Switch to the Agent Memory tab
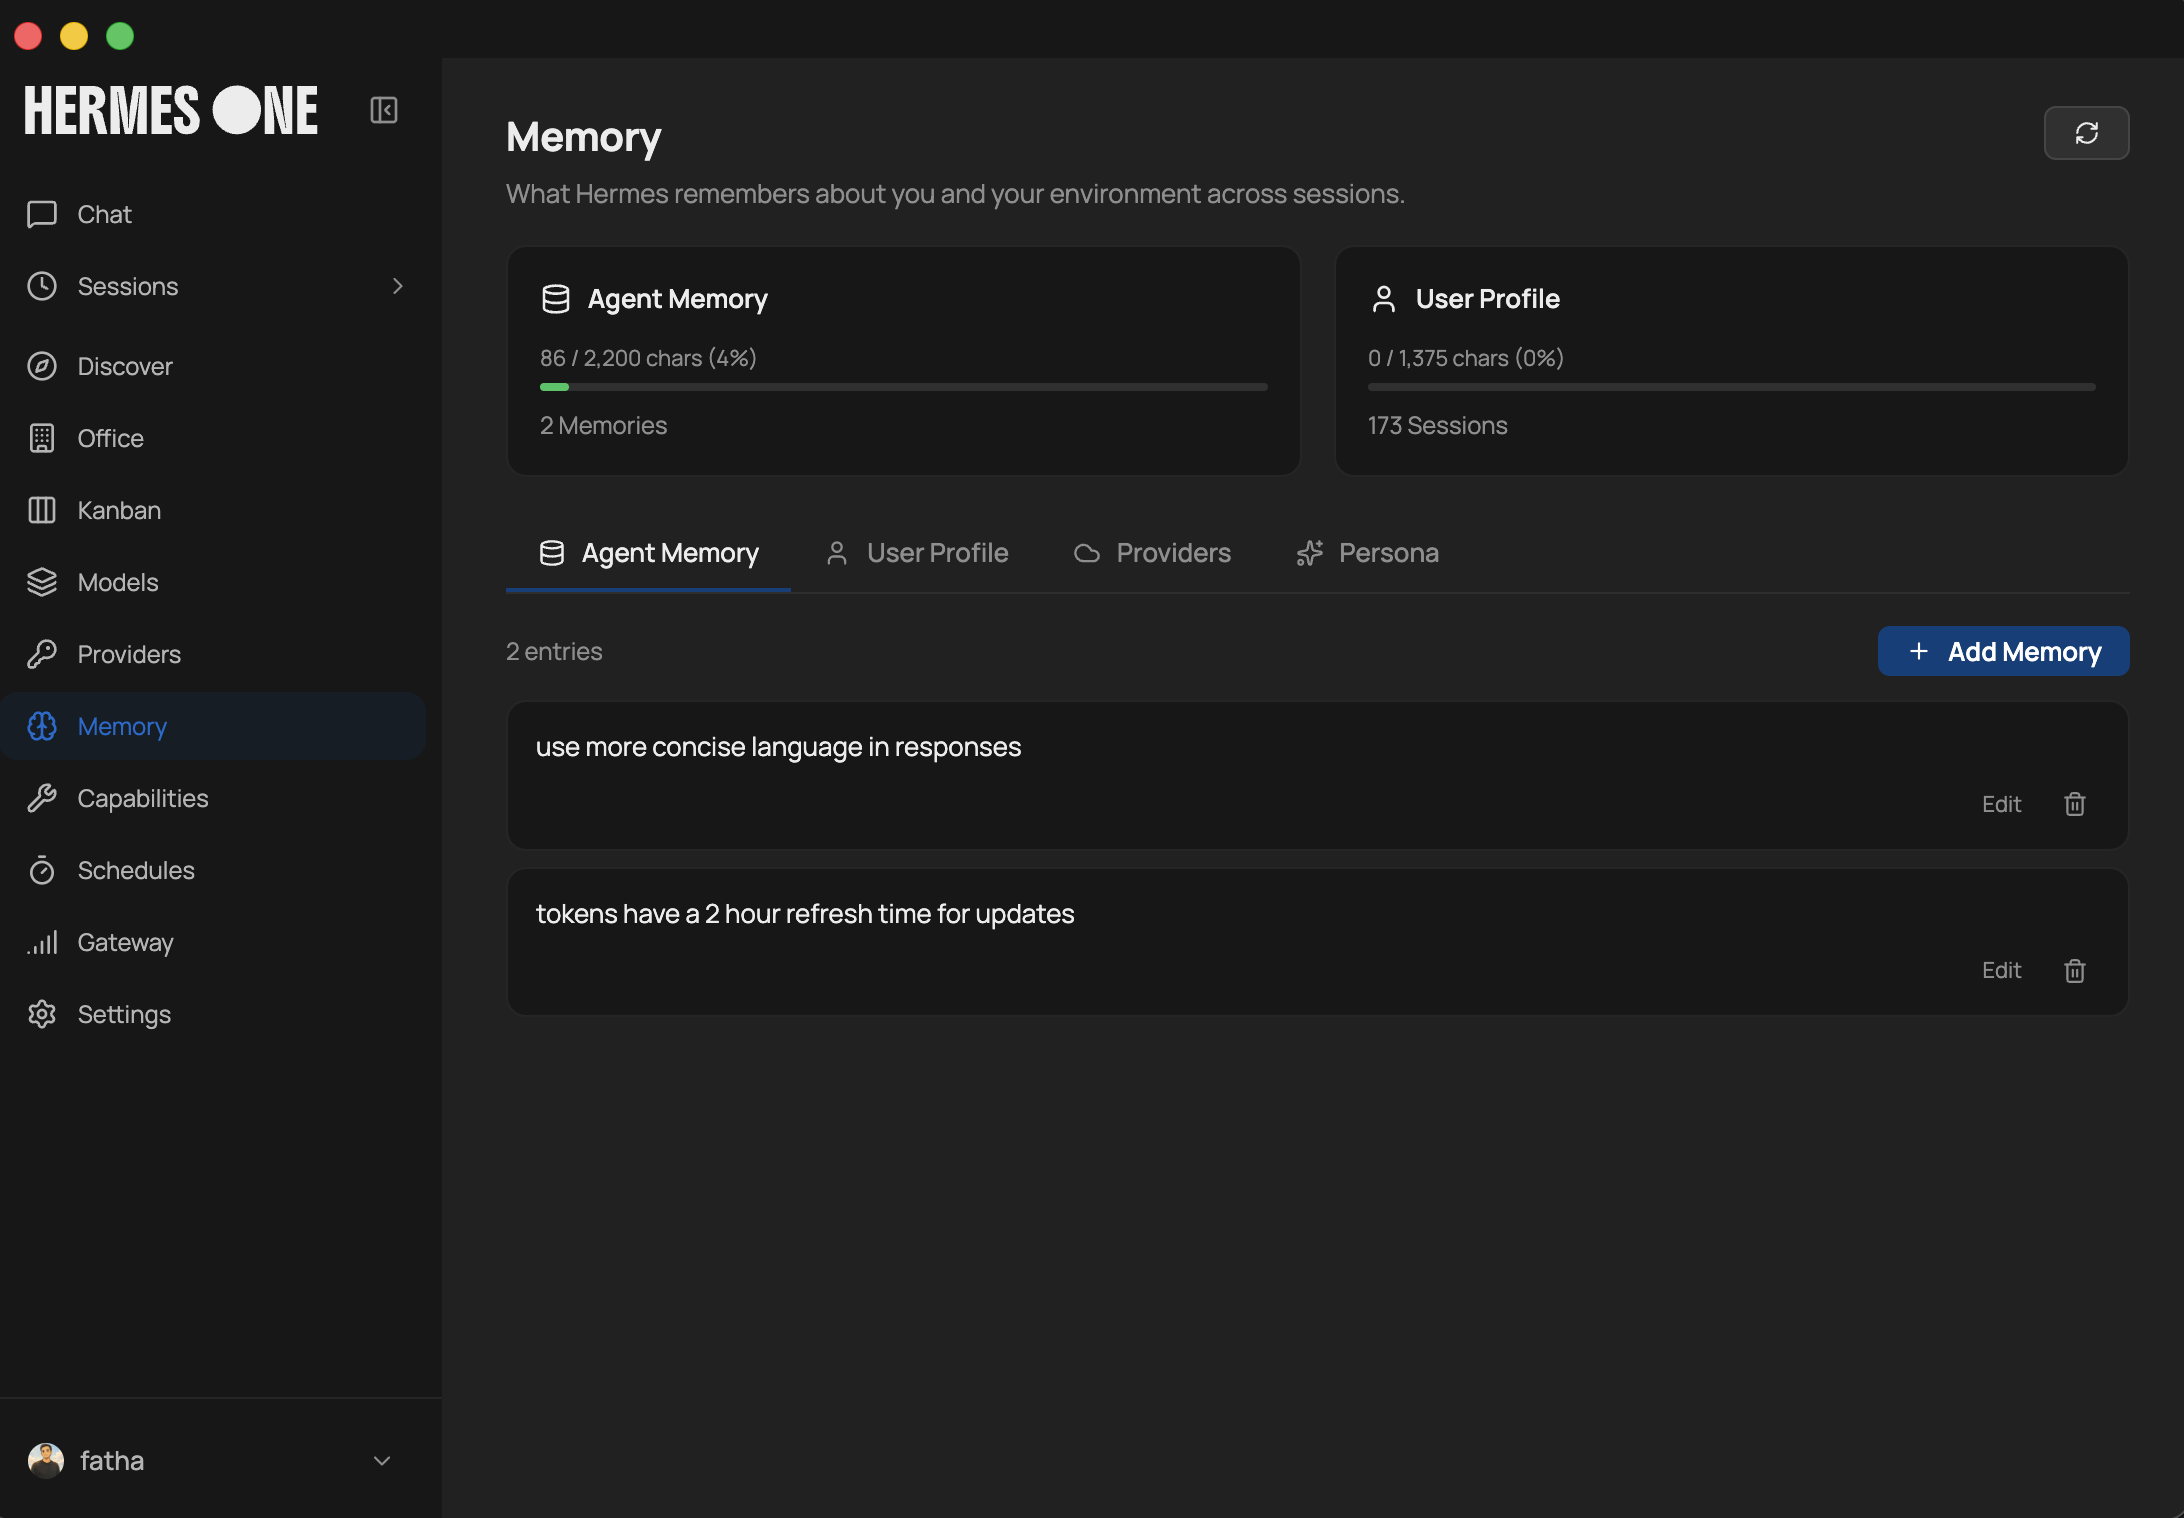Image resolution: width=2184 pixels, height=1518 pixels. click(649, 553)
